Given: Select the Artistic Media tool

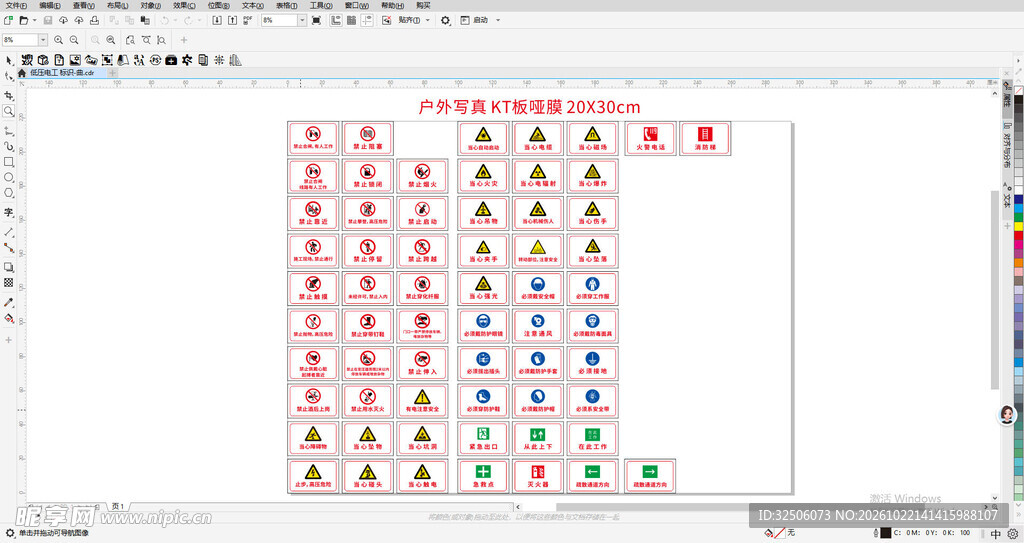Looking at the screenshot, I should (8, 146).
